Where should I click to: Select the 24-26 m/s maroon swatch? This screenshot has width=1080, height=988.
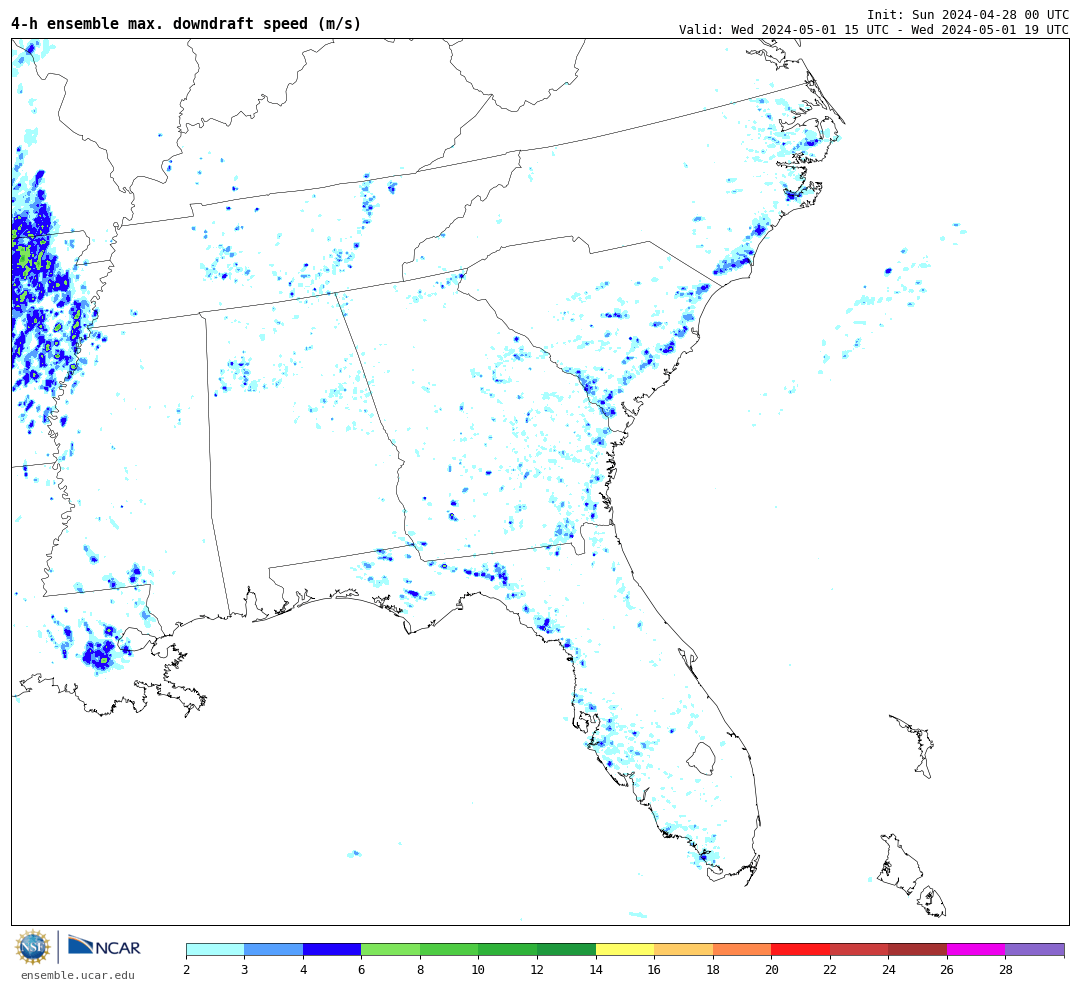(917, 949)
